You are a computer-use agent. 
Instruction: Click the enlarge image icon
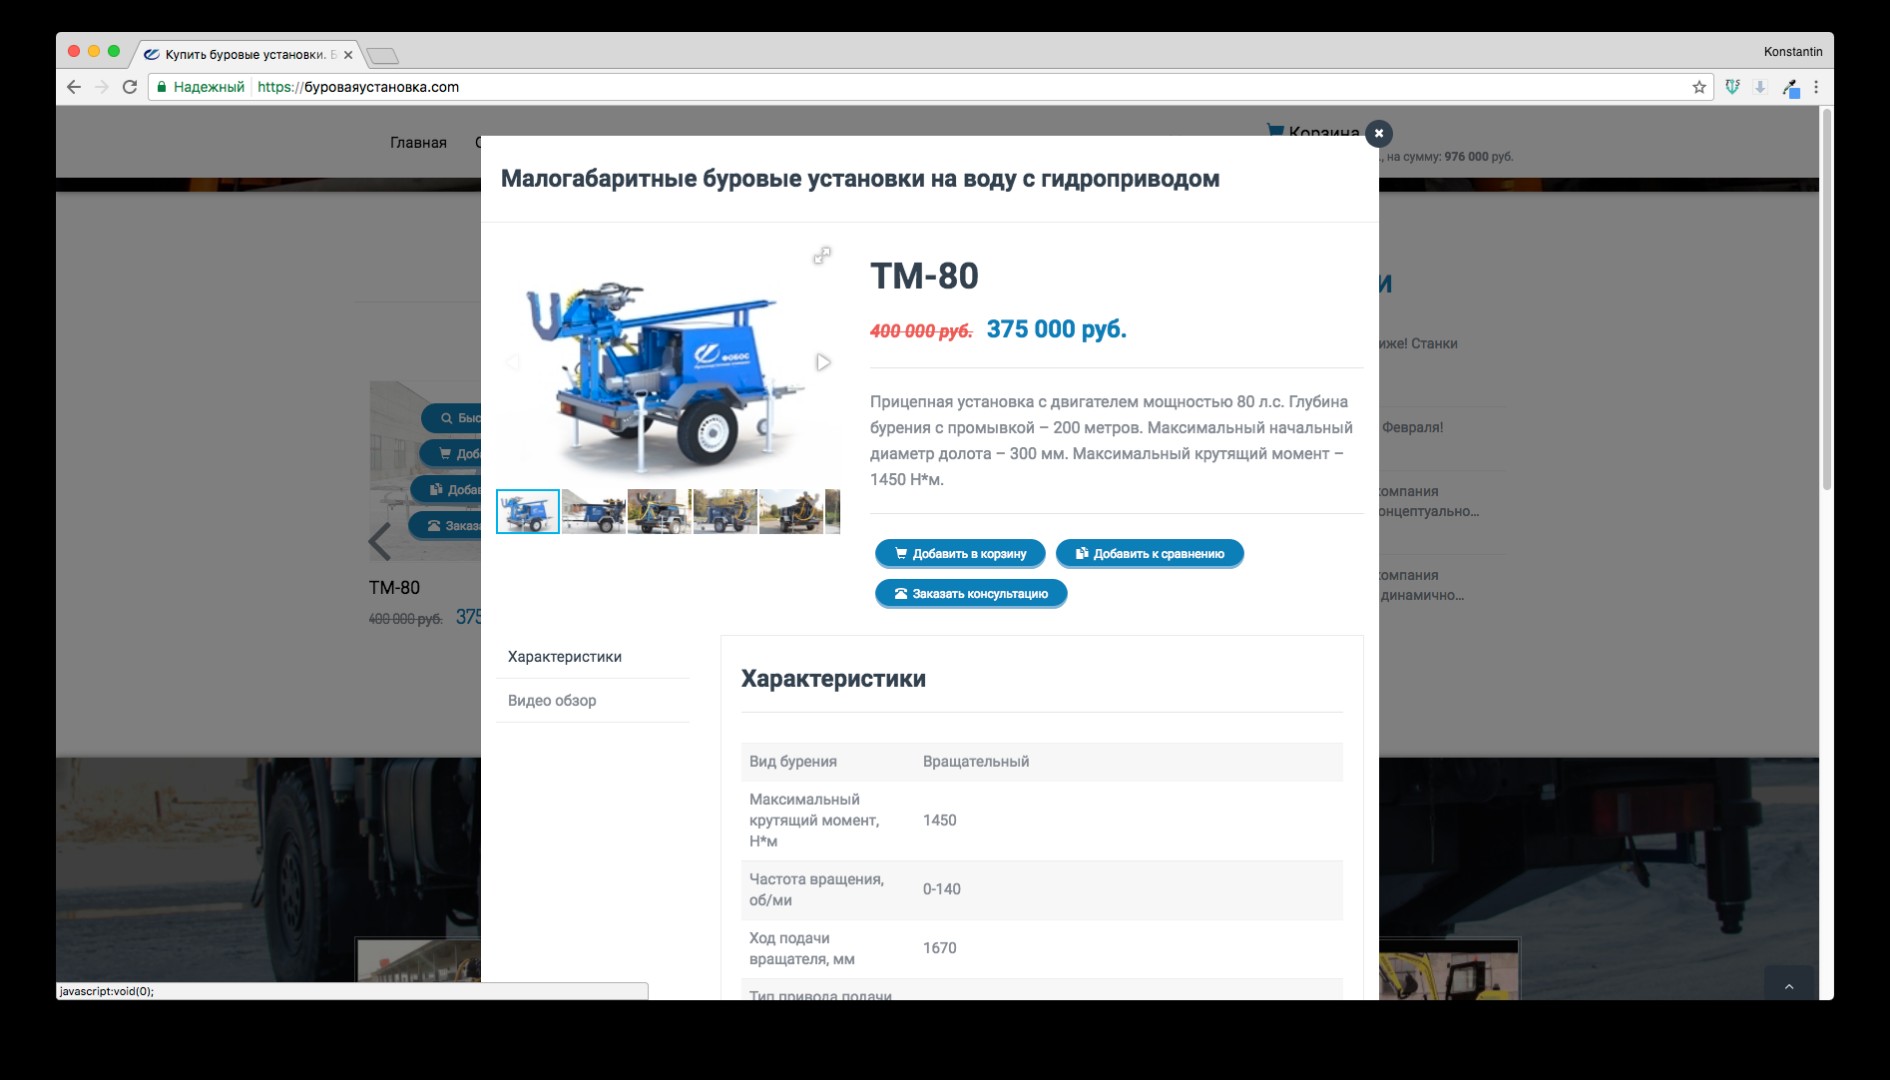click(822, 256)
